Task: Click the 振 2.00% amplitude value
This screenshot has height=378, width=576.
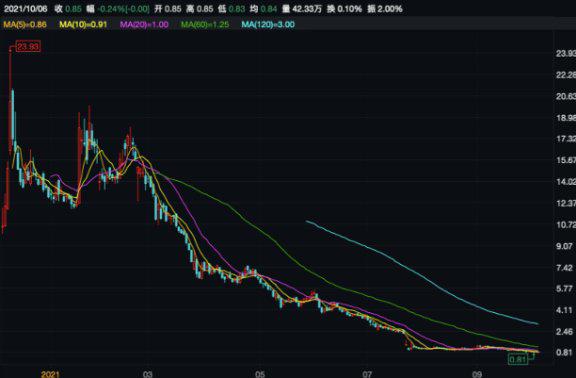Action: [385, 9]
